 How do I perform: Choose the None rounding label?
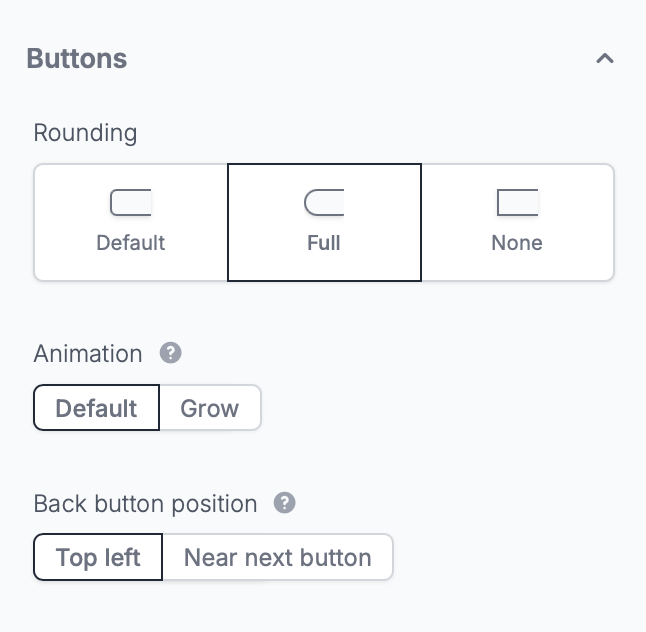point(517,243)
